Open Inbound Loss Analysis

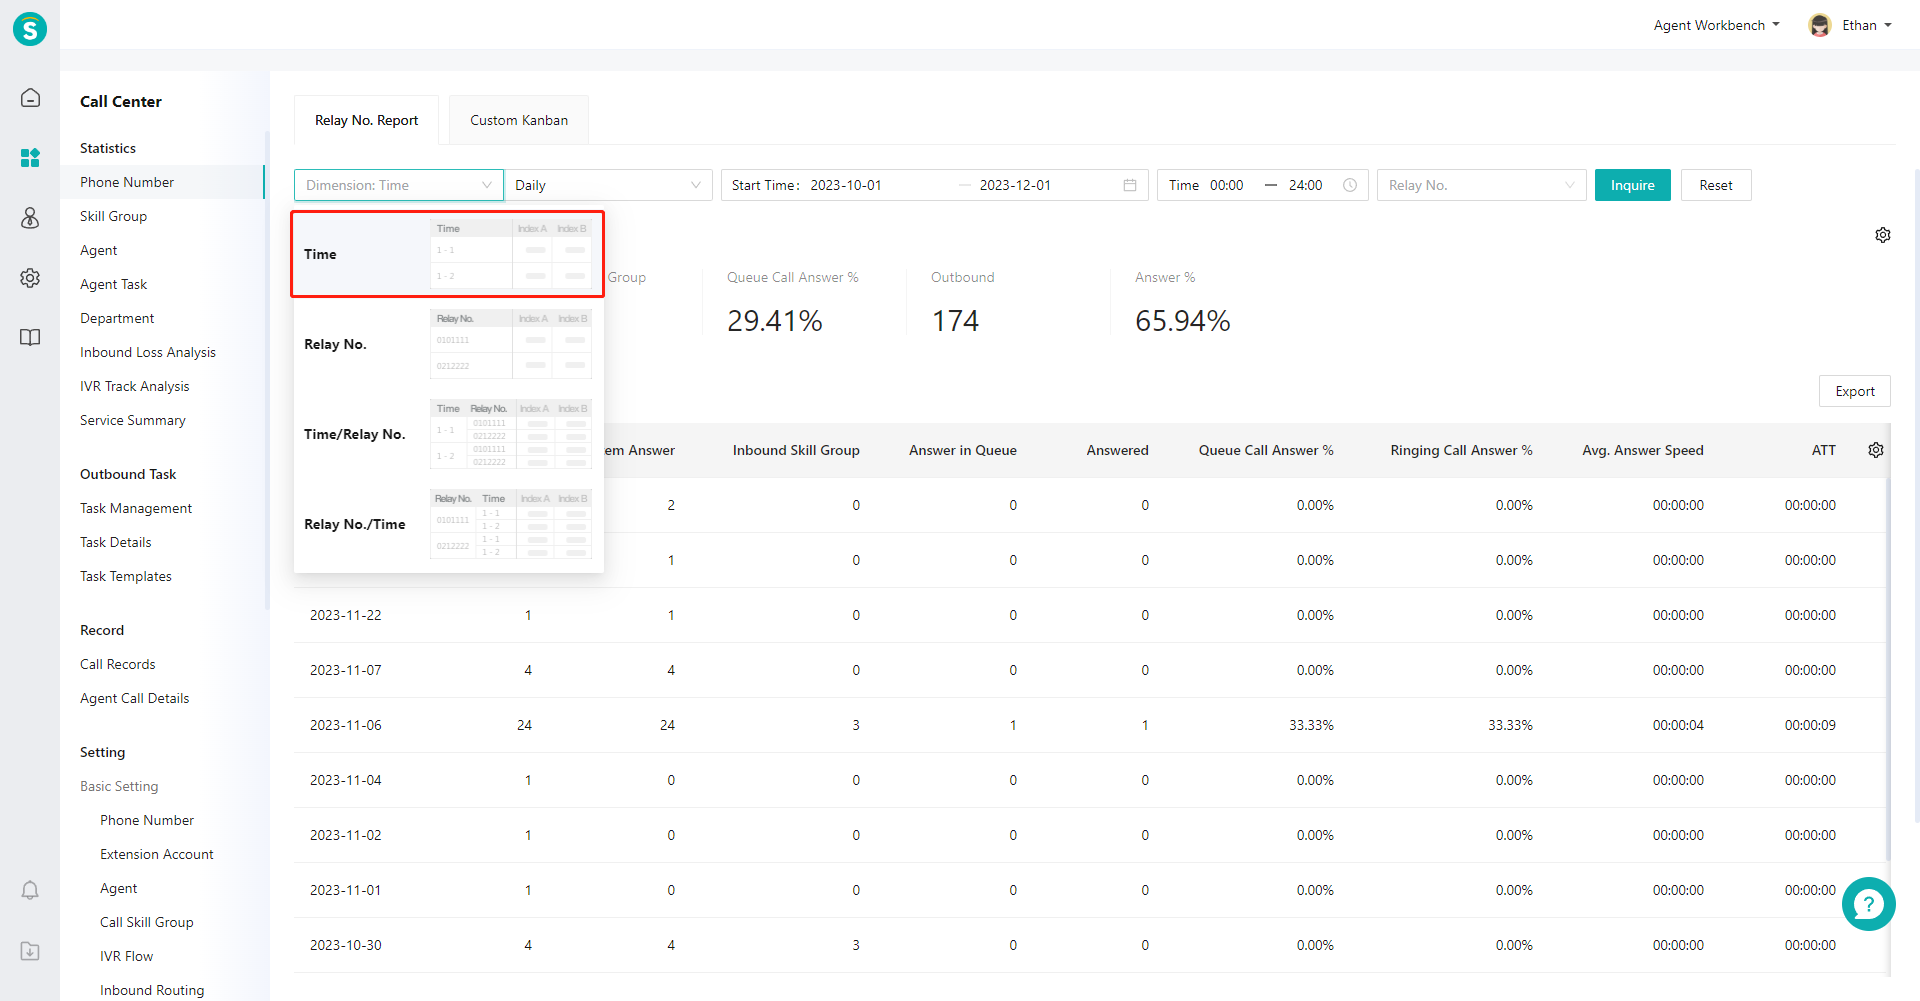coord(148,352)
